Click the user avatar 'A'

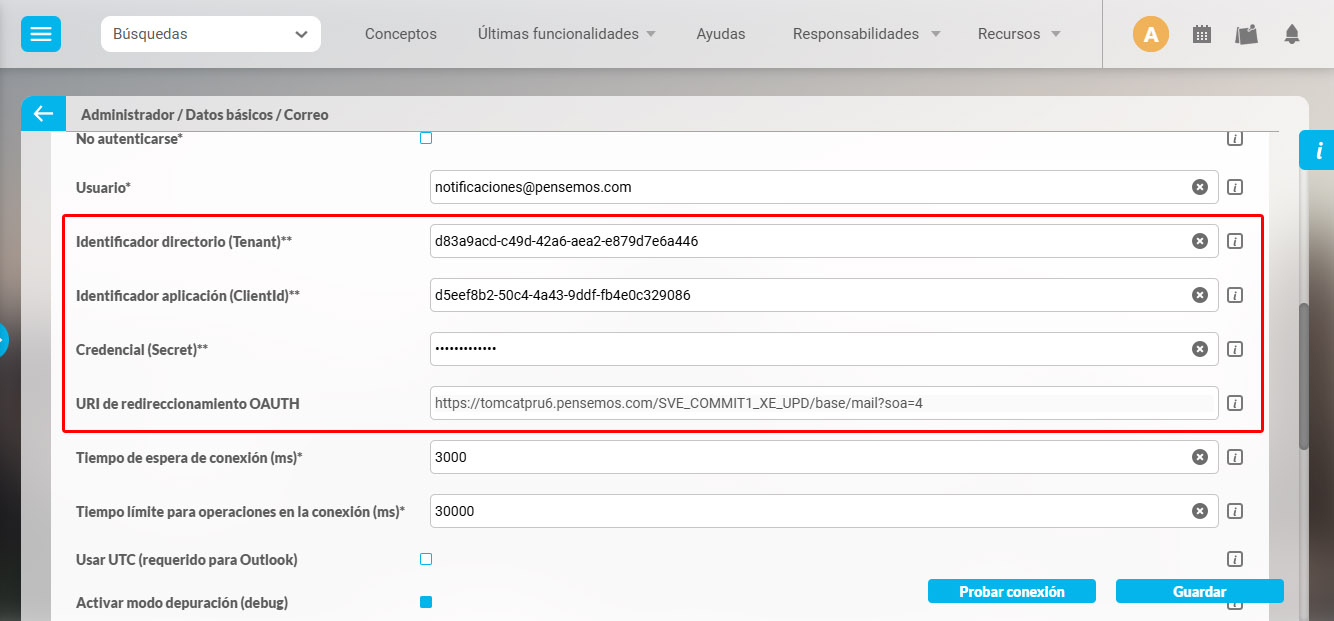coord(1150,35)
